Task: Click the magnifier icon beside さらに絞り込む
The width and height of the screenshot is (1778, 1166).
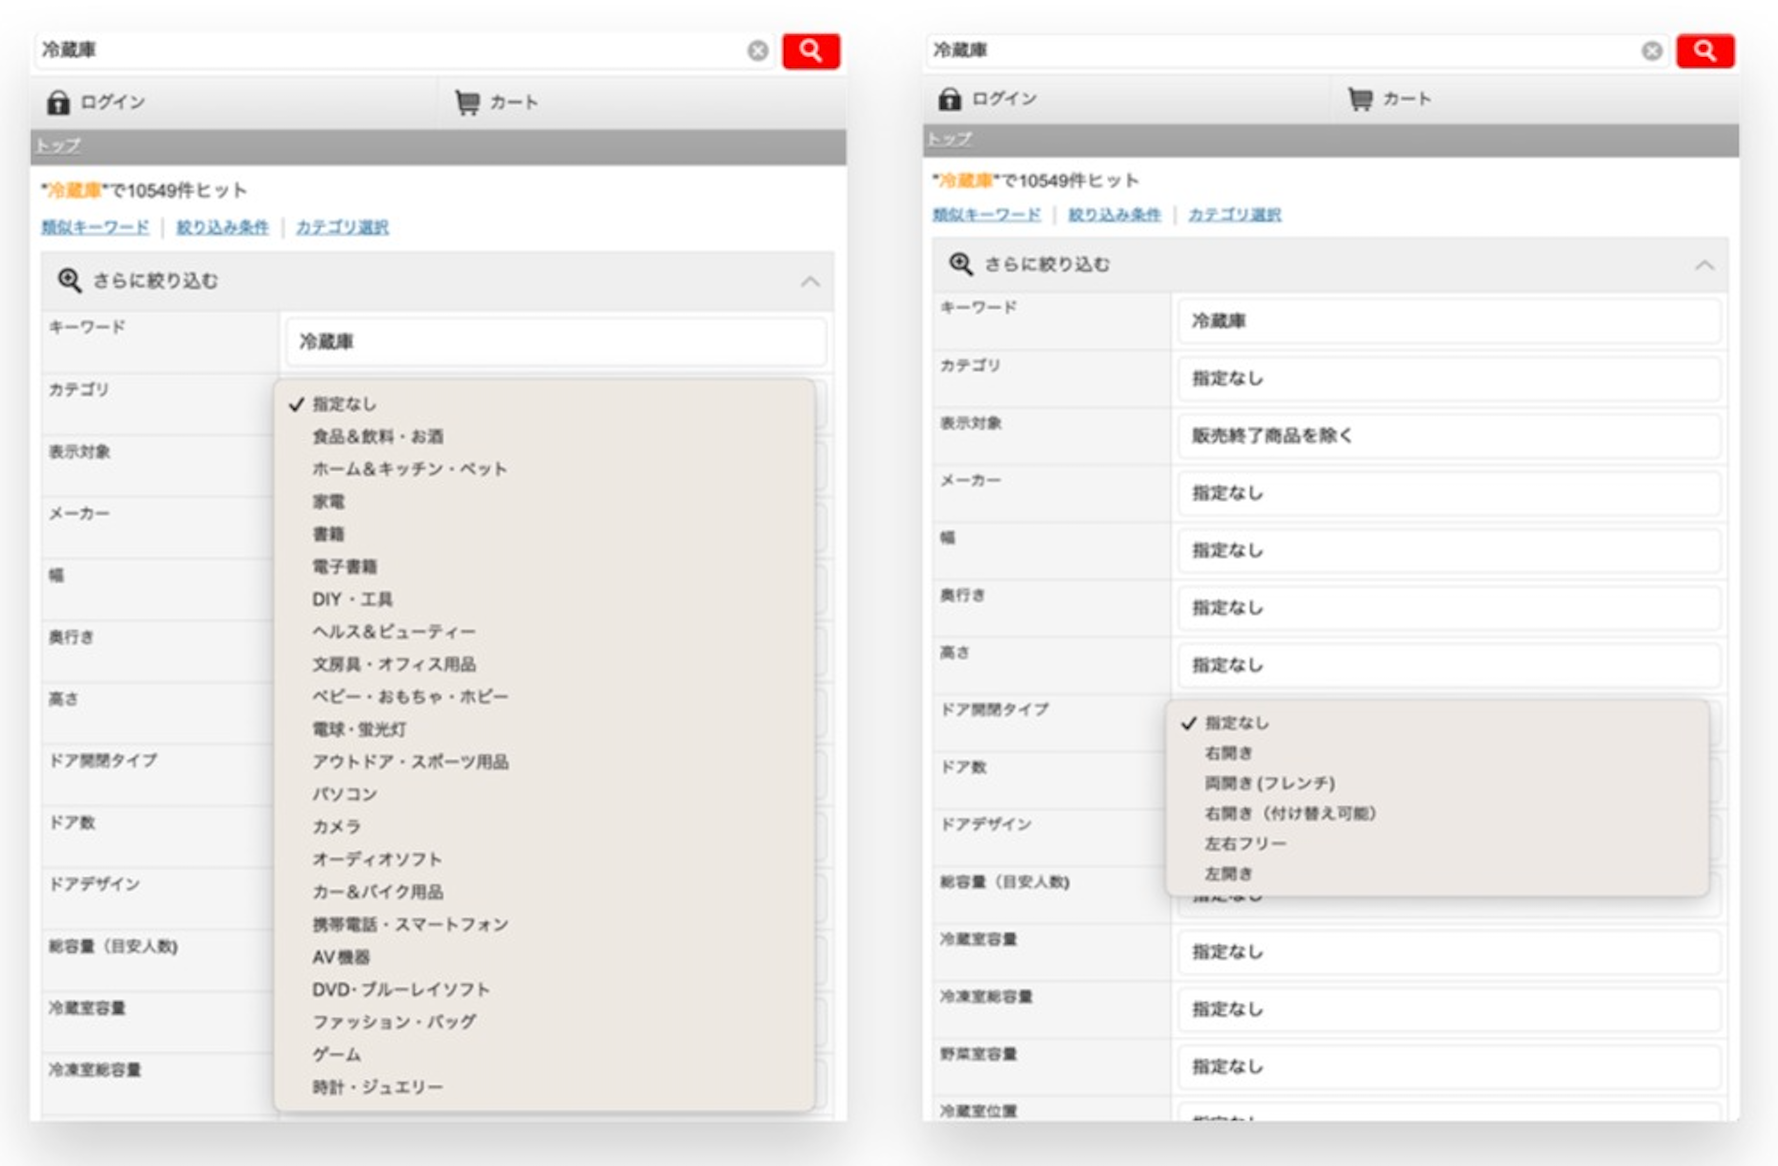Action: pyautogui.click(x=67, y=280)
